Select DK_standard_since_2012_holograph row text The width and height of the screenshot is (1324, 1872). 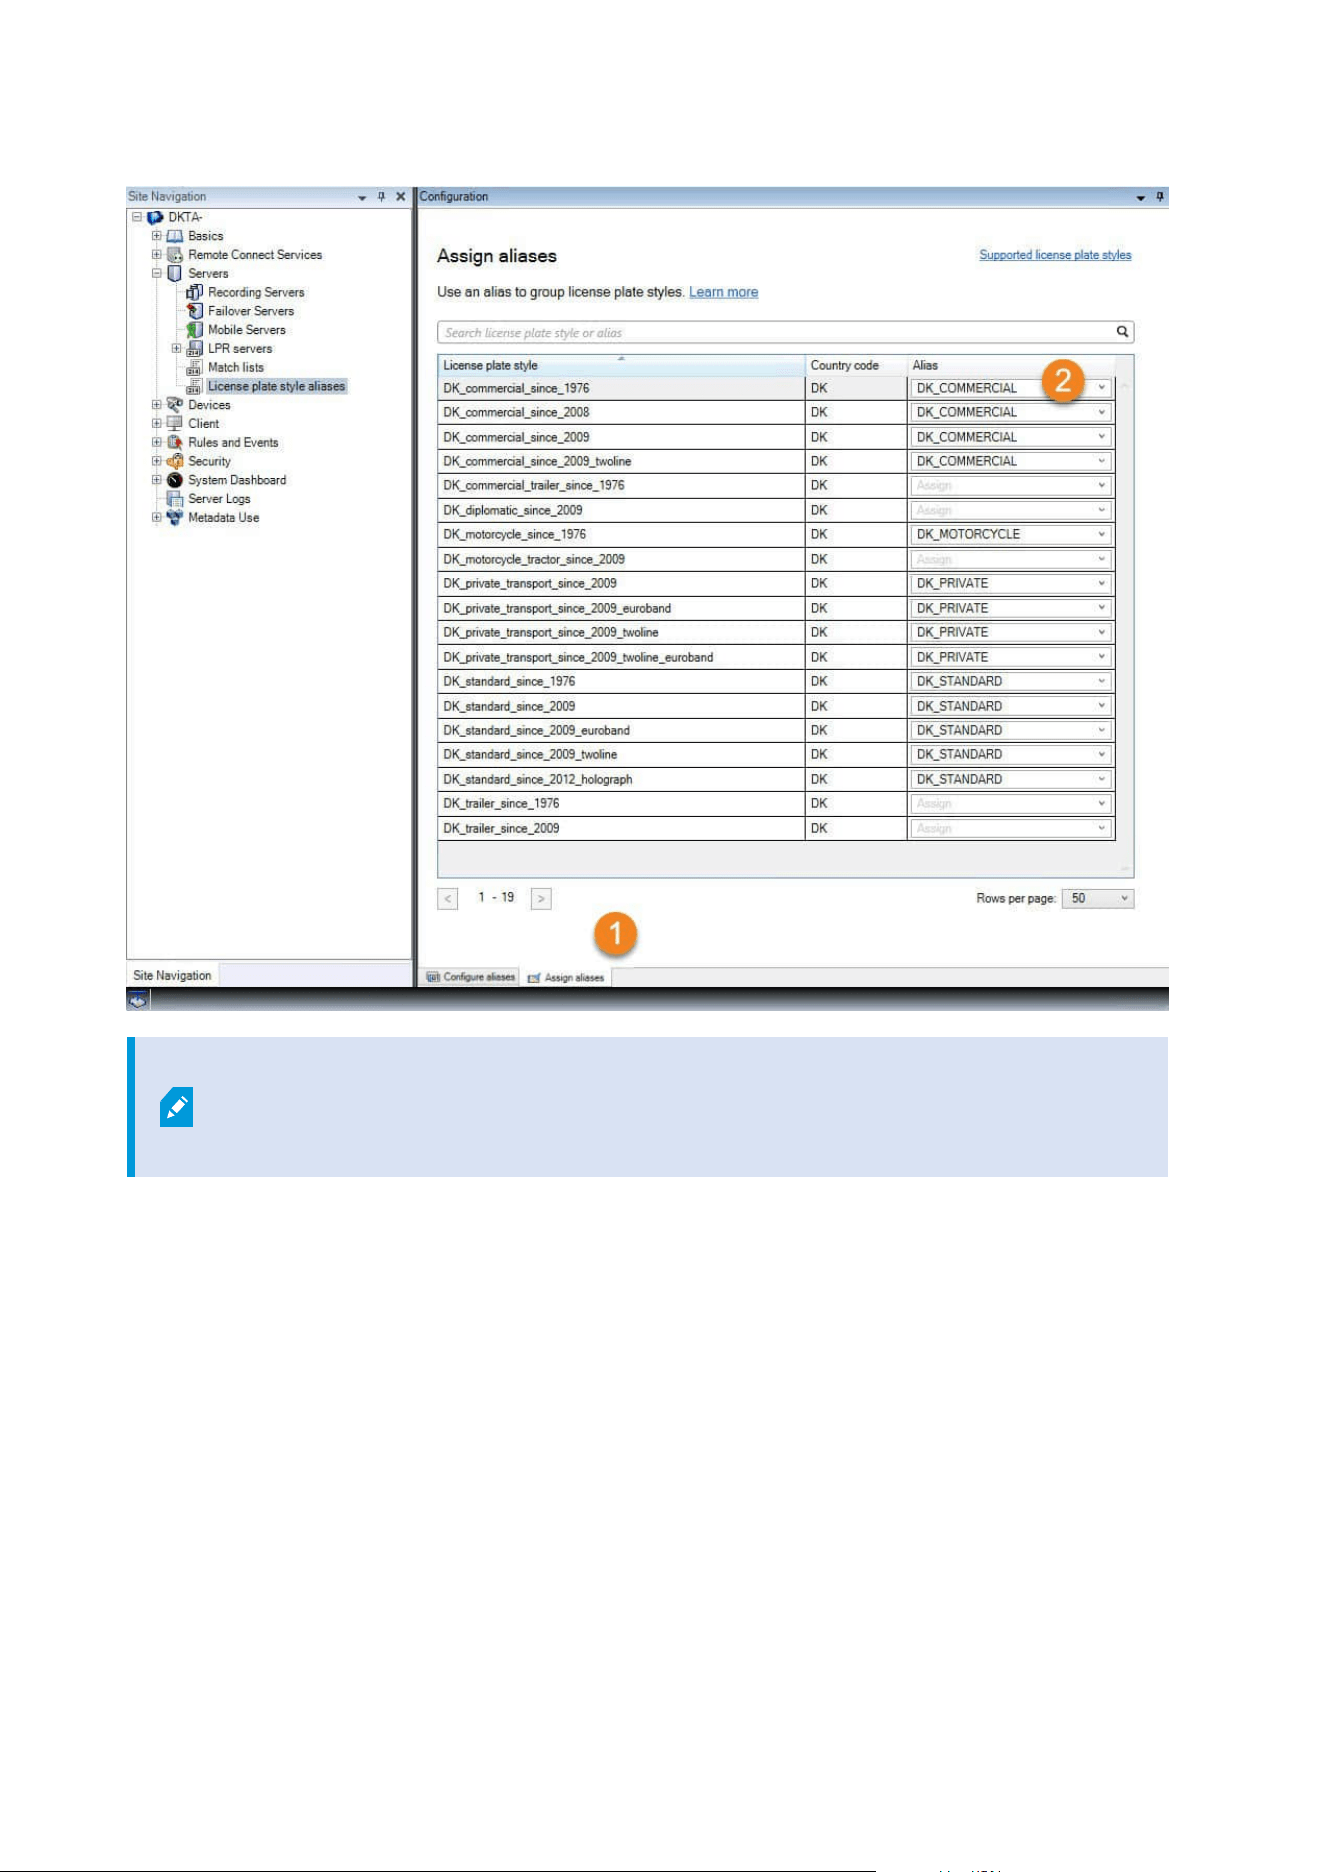(x=538, y=779)
